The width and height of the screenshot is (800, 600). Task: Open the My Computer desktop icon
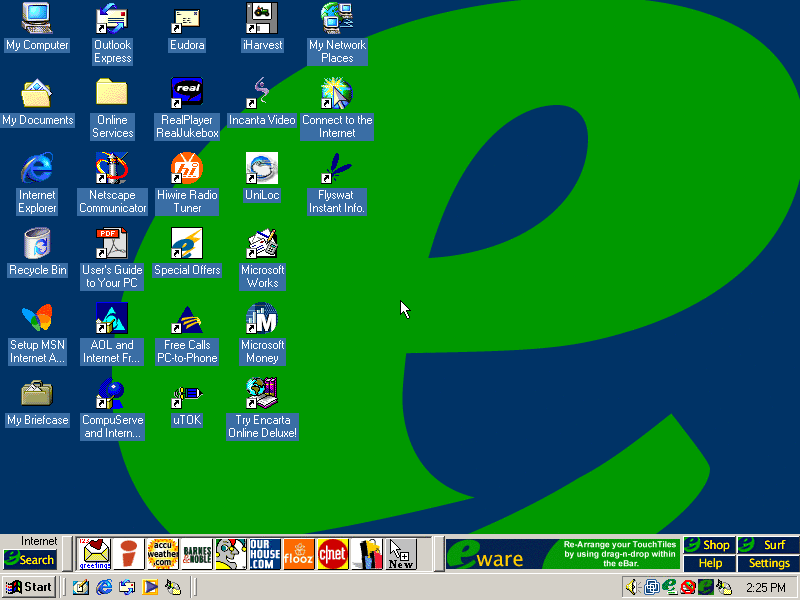point(37,19)
